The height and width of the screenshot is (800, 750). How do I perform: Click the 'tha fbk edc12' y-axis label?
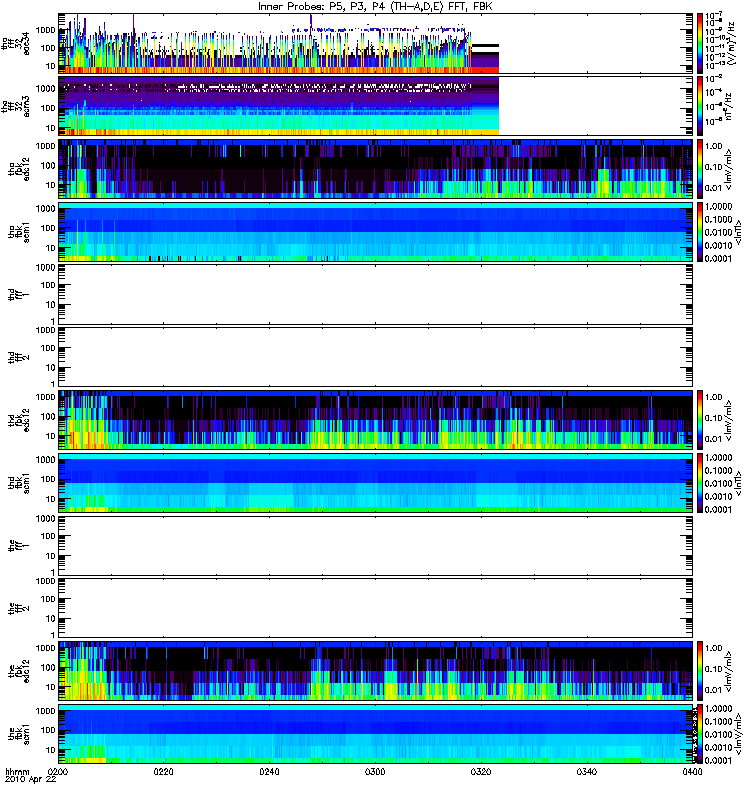click(x=19, y=169)
